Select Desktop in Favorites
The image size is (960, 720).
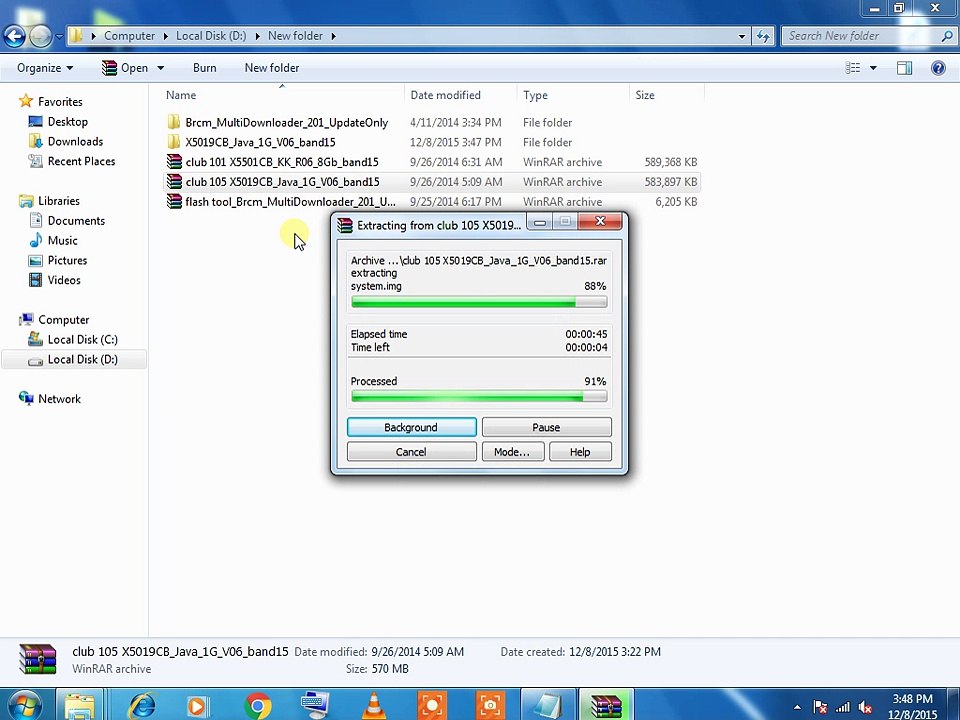pyautogui.click(x=67, y=122)
